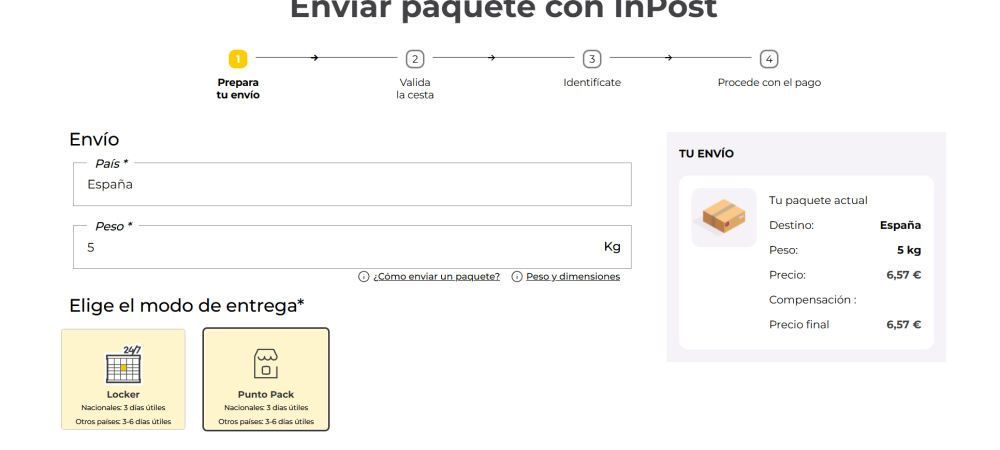Click the Punto Pack shop icon
Screen dimensions: 1000x450
coord(266,364)
